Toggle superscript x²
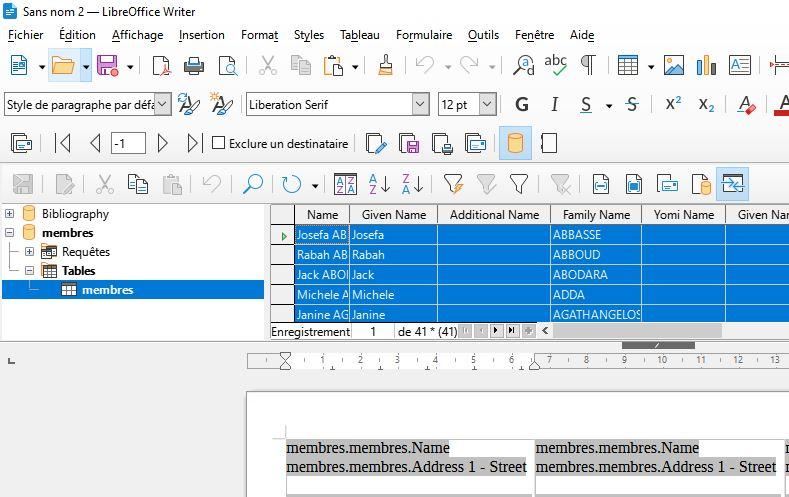789x497 pixels. pos(673,104)
